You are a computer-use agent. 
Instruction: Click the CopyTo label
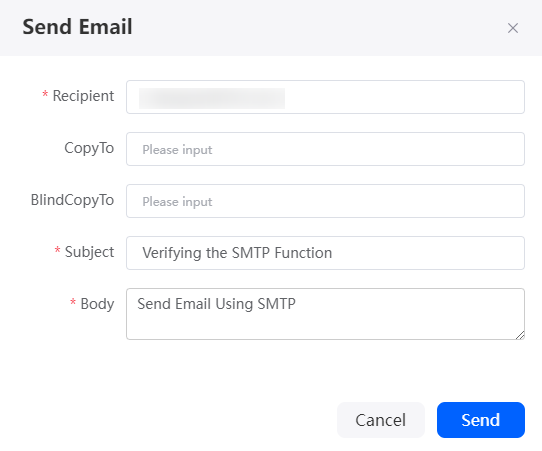coord(89,148)
